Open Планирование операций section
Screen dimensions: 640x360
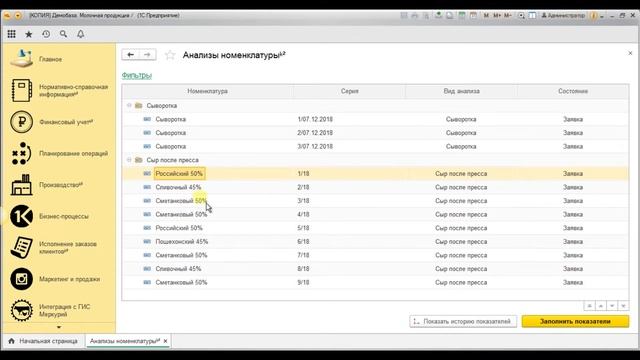[59, 153]
